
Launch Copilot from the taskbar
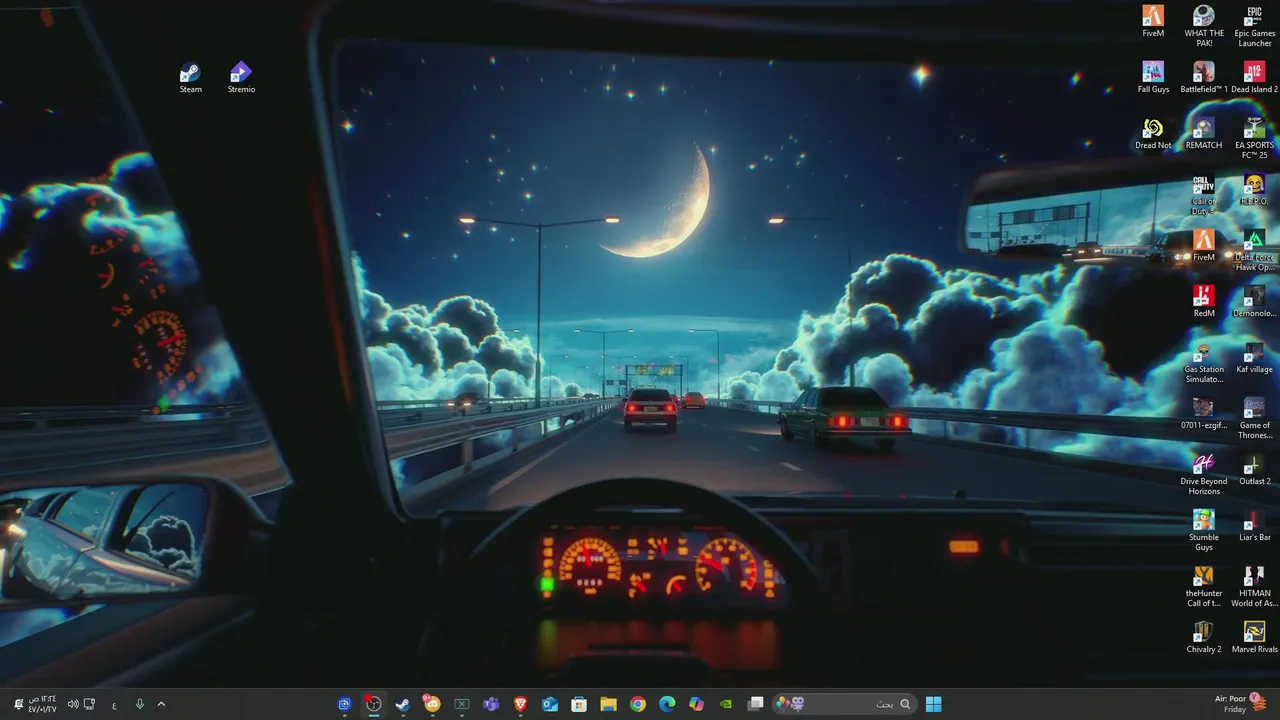pos(697,704)
